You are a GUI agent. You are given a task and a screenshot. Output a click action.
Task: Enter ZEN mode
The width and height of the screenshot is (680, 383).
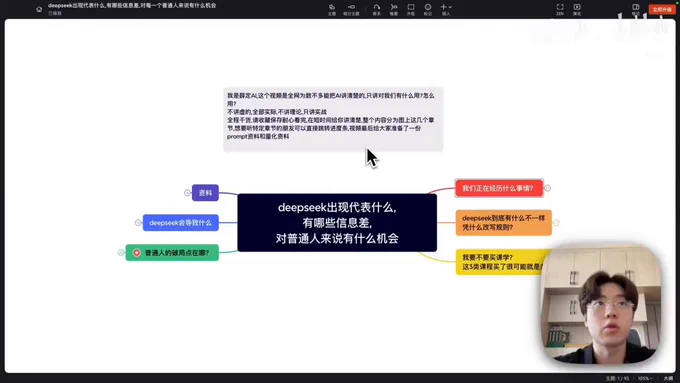(x=560, y=9)
